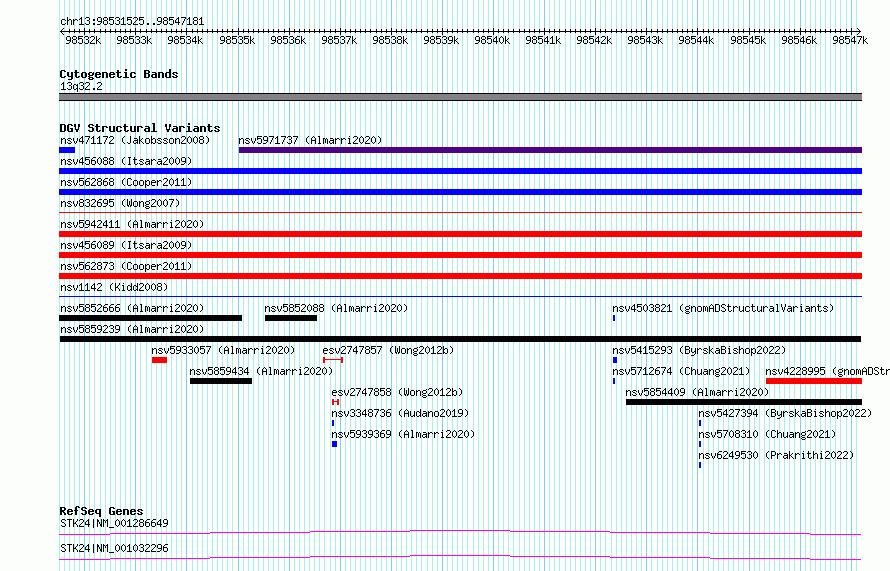Click nsv5859239 (Almarri2020) label

pos(132,329)
